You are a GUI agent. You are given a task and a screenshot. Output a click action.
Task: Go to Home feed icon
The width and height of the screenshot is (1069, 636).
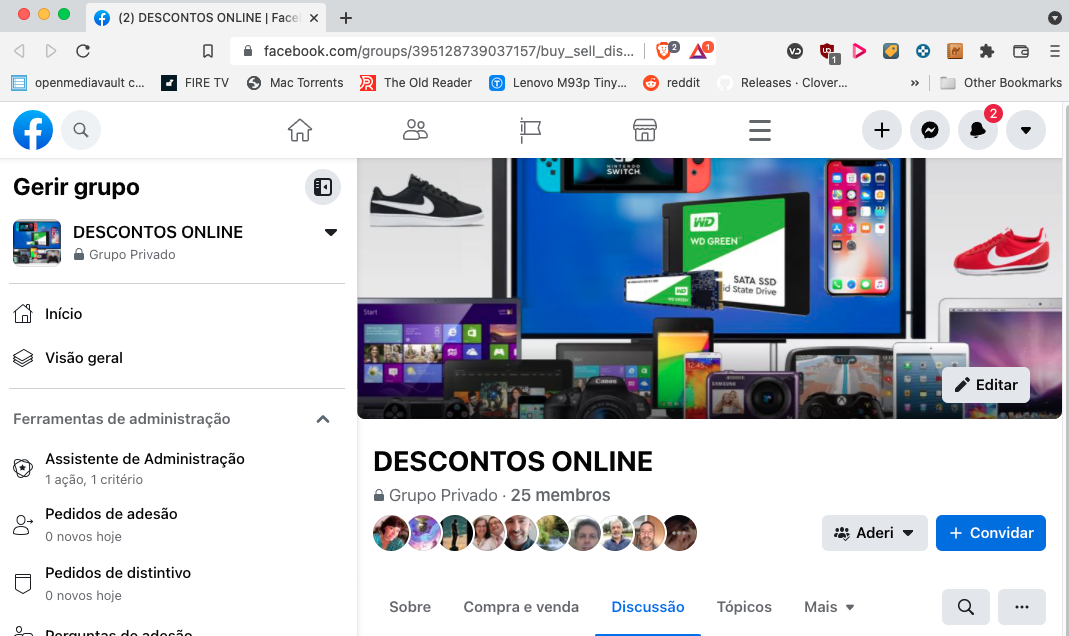[x=299, y=130]
